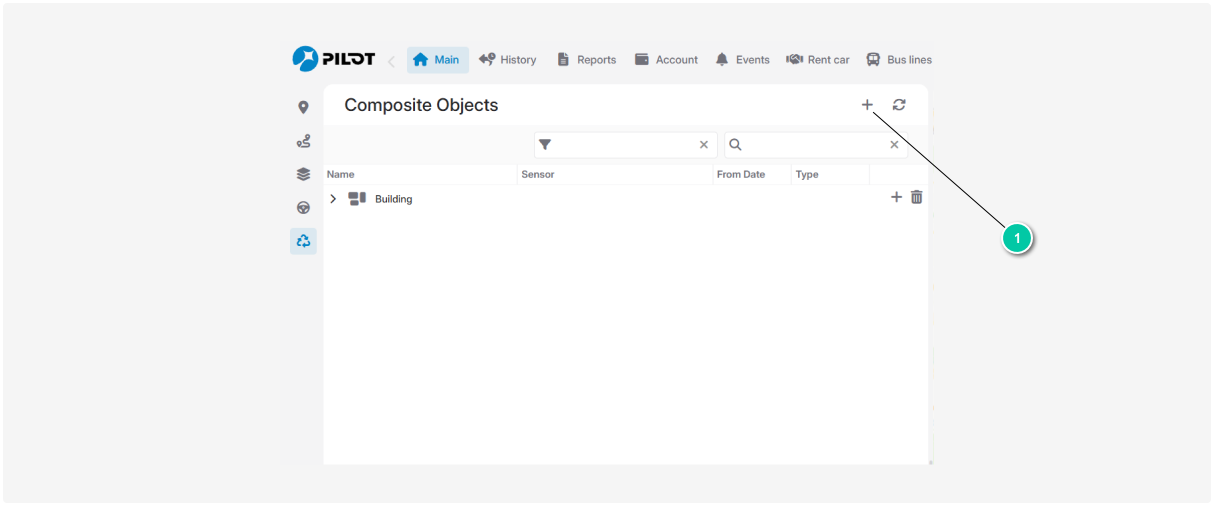Image resolution: width=1214 pixels, height=506 pixels.
Task: Click the PILOT logo
Action: [333, 59]
